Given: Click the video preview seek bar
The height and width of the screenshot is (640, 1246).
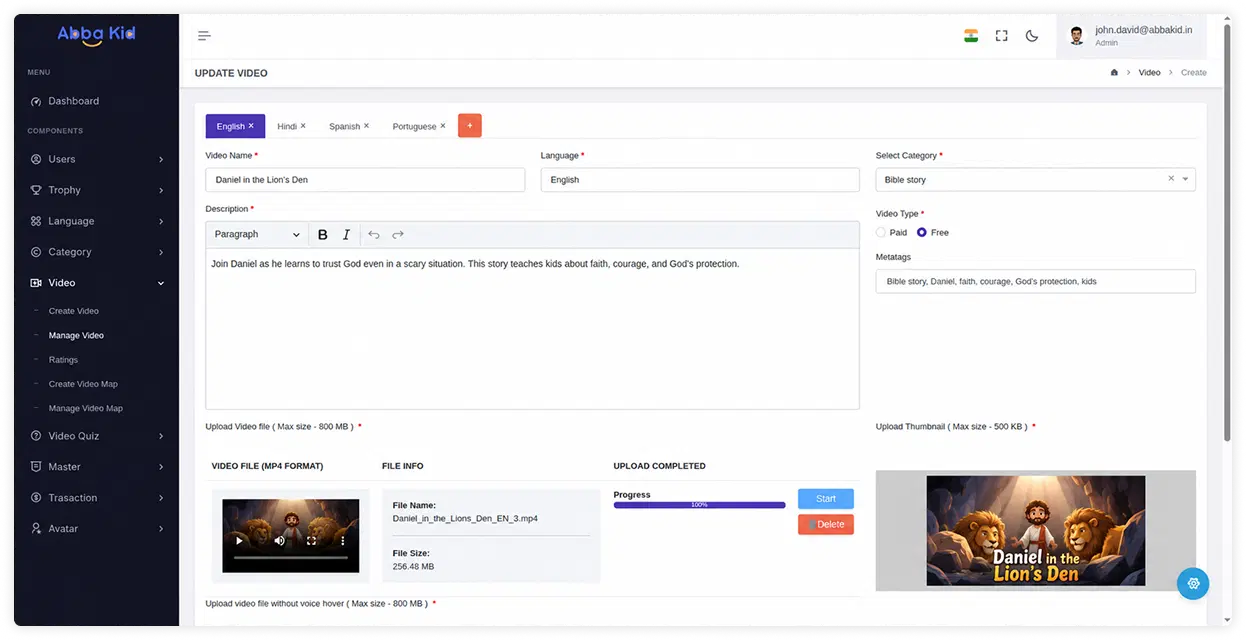Looking at the screenshot, I should click(x=290, y=557).
